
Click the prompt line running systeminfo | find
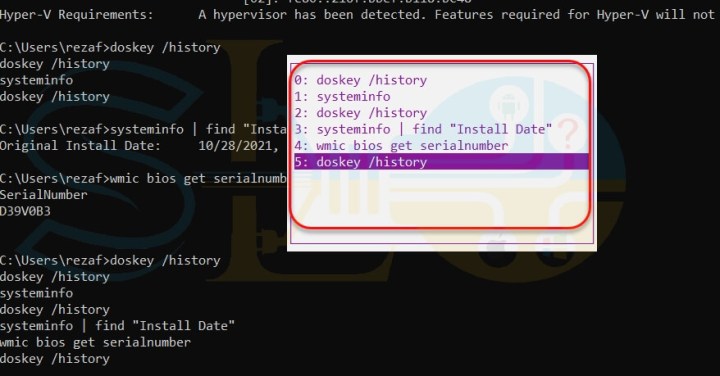[x=143, y=129]
